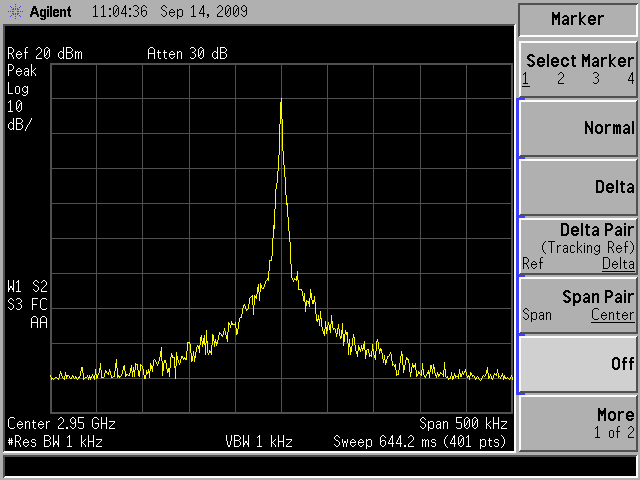
Task: Click the Center 2.95 GHz readout
Action: 61,424
